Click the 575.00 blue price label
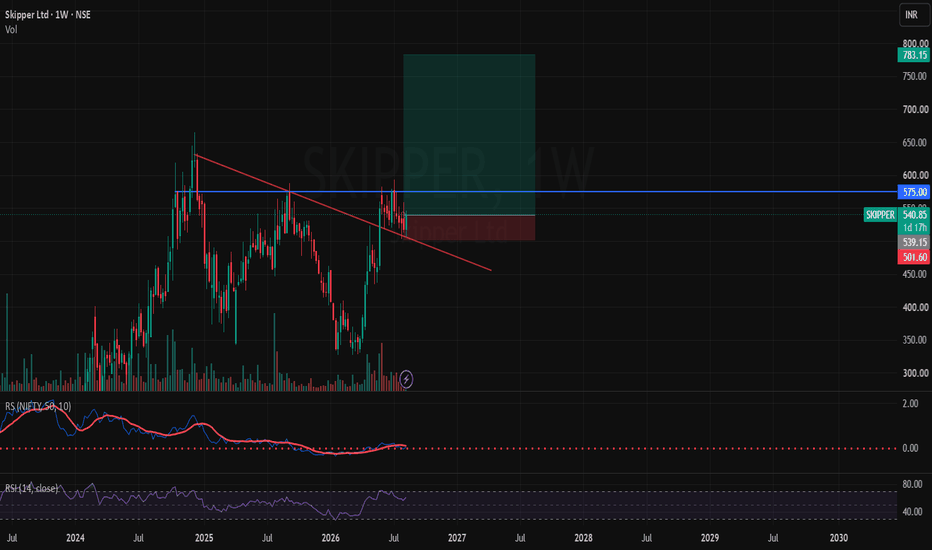The width and height of the screenshot is (932, 550). (914, 192)
